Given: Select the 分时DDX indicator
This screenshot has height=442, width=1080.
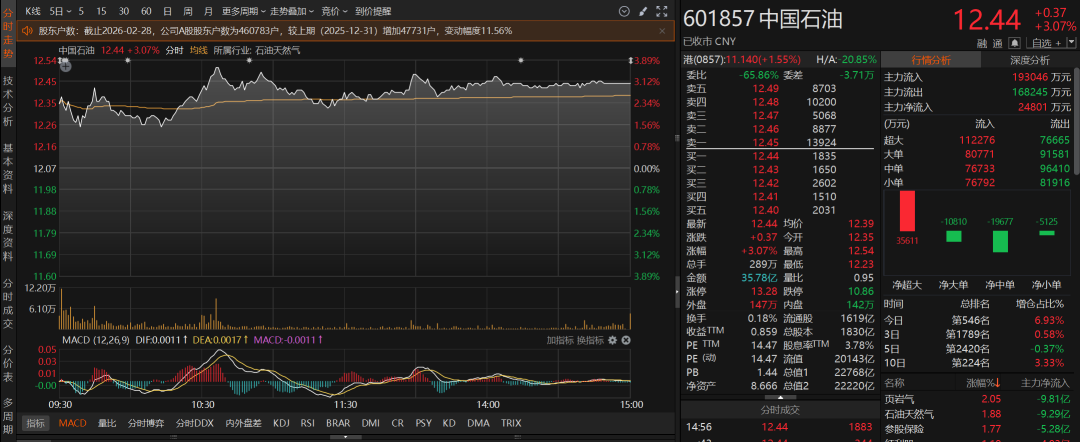Looking at the screenshot, I should pyautogui.click(x=195, y=423).
